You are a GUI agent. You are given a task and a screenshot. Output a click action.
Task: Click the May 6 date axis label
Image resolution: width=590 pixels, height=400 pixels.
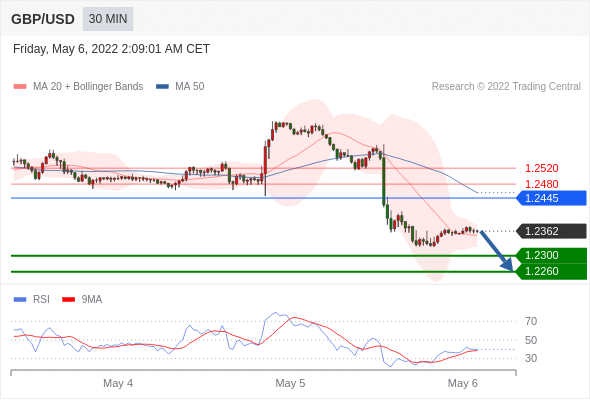point(462,383)
